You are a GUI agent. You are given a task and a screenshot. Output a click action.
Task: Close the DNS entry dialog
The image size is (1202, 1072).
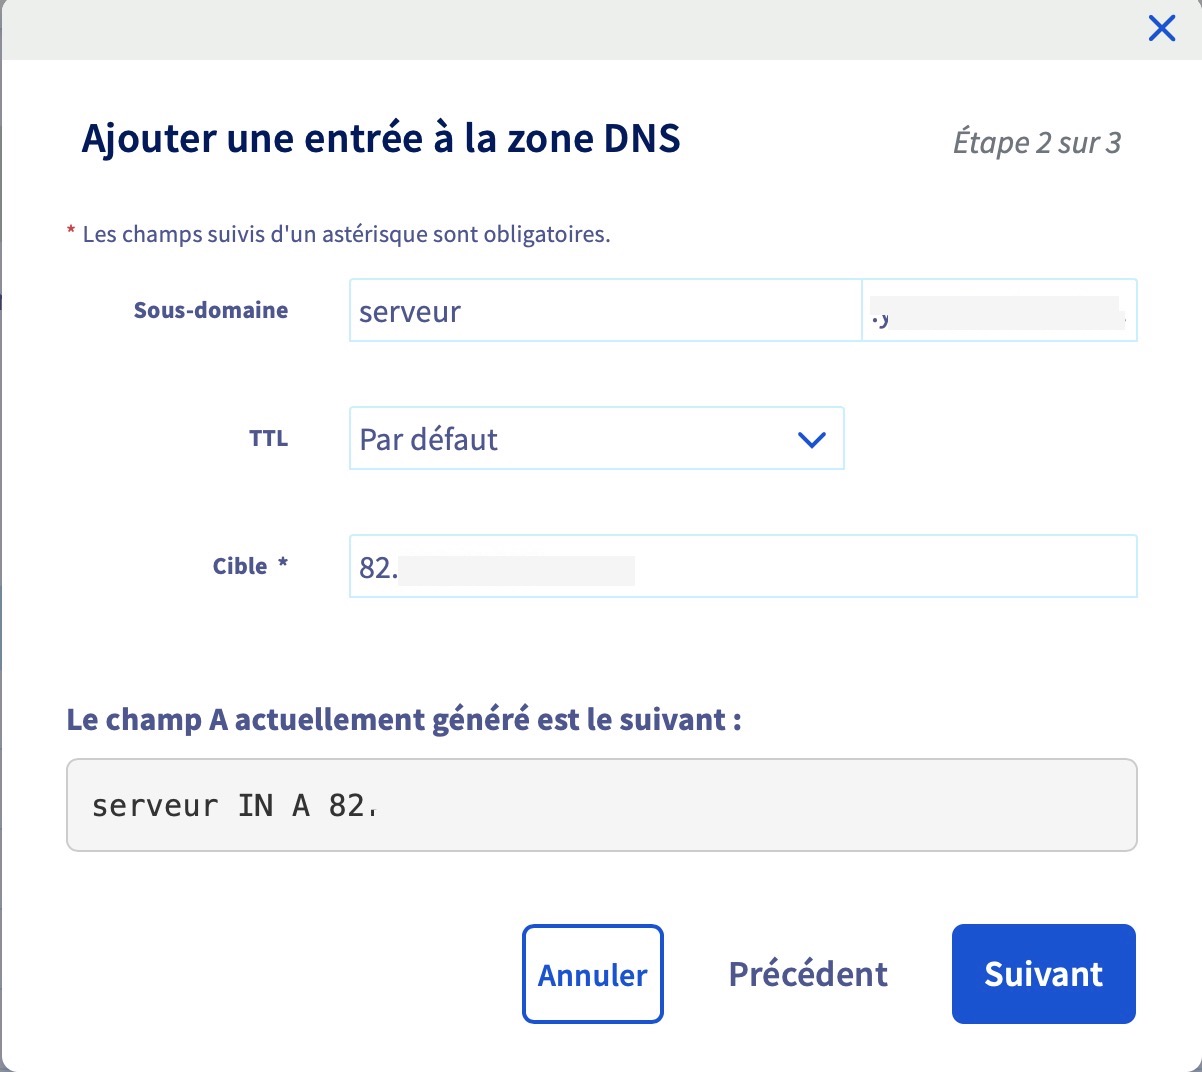[1161, 28]
